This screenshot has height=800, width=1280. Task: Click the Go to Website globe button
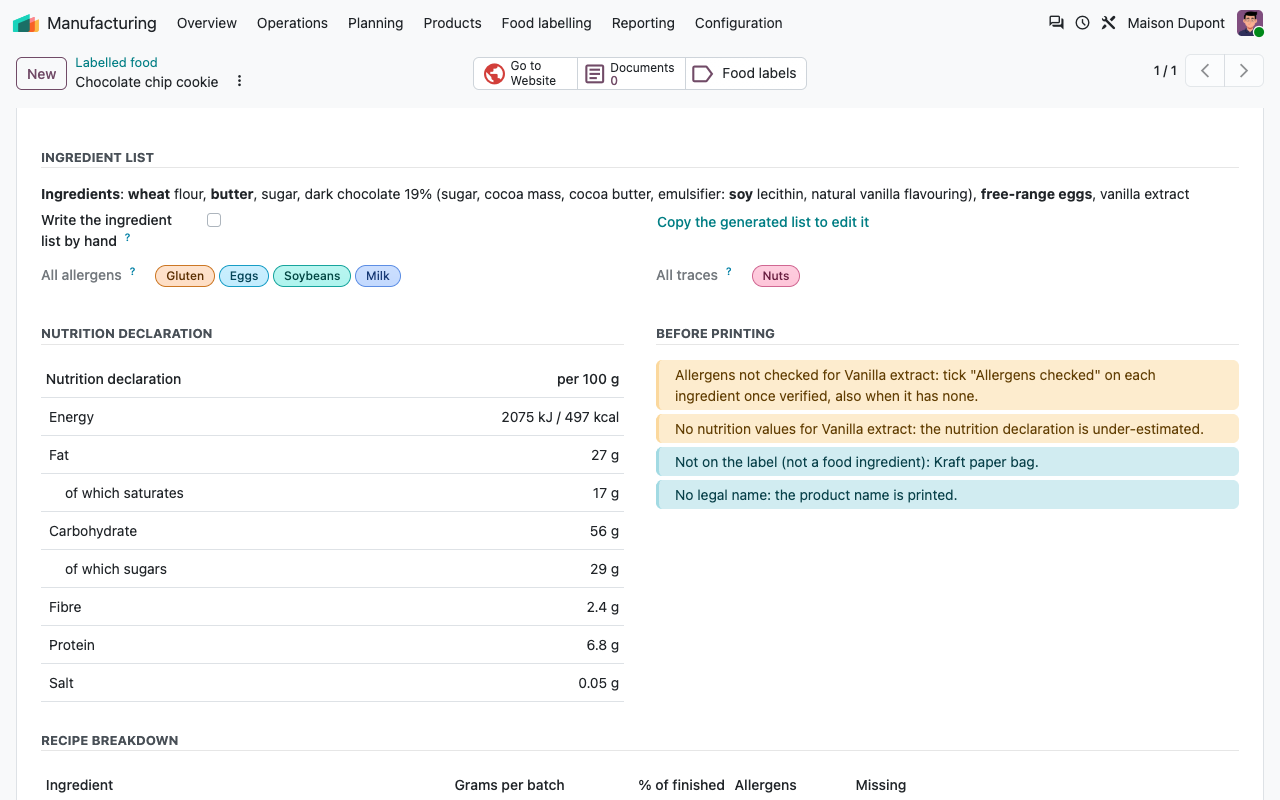[x=525, y=73]
